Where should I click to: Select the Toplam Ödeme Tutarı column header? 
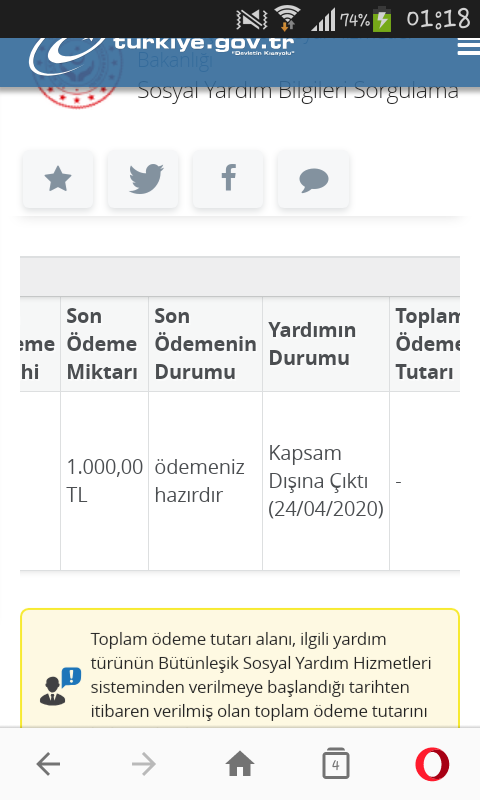[425, 344]
